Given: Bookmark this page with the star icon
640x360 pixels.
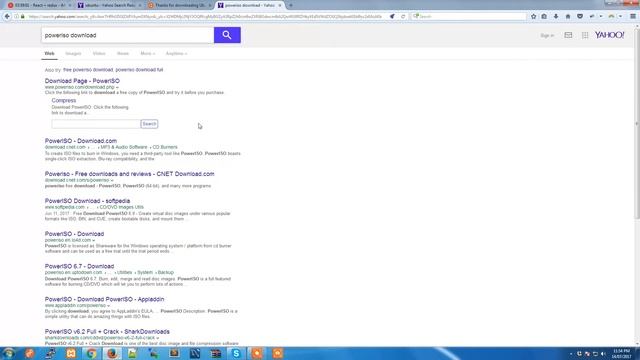Looking at the screenshot, I should [x=533, y=16].
